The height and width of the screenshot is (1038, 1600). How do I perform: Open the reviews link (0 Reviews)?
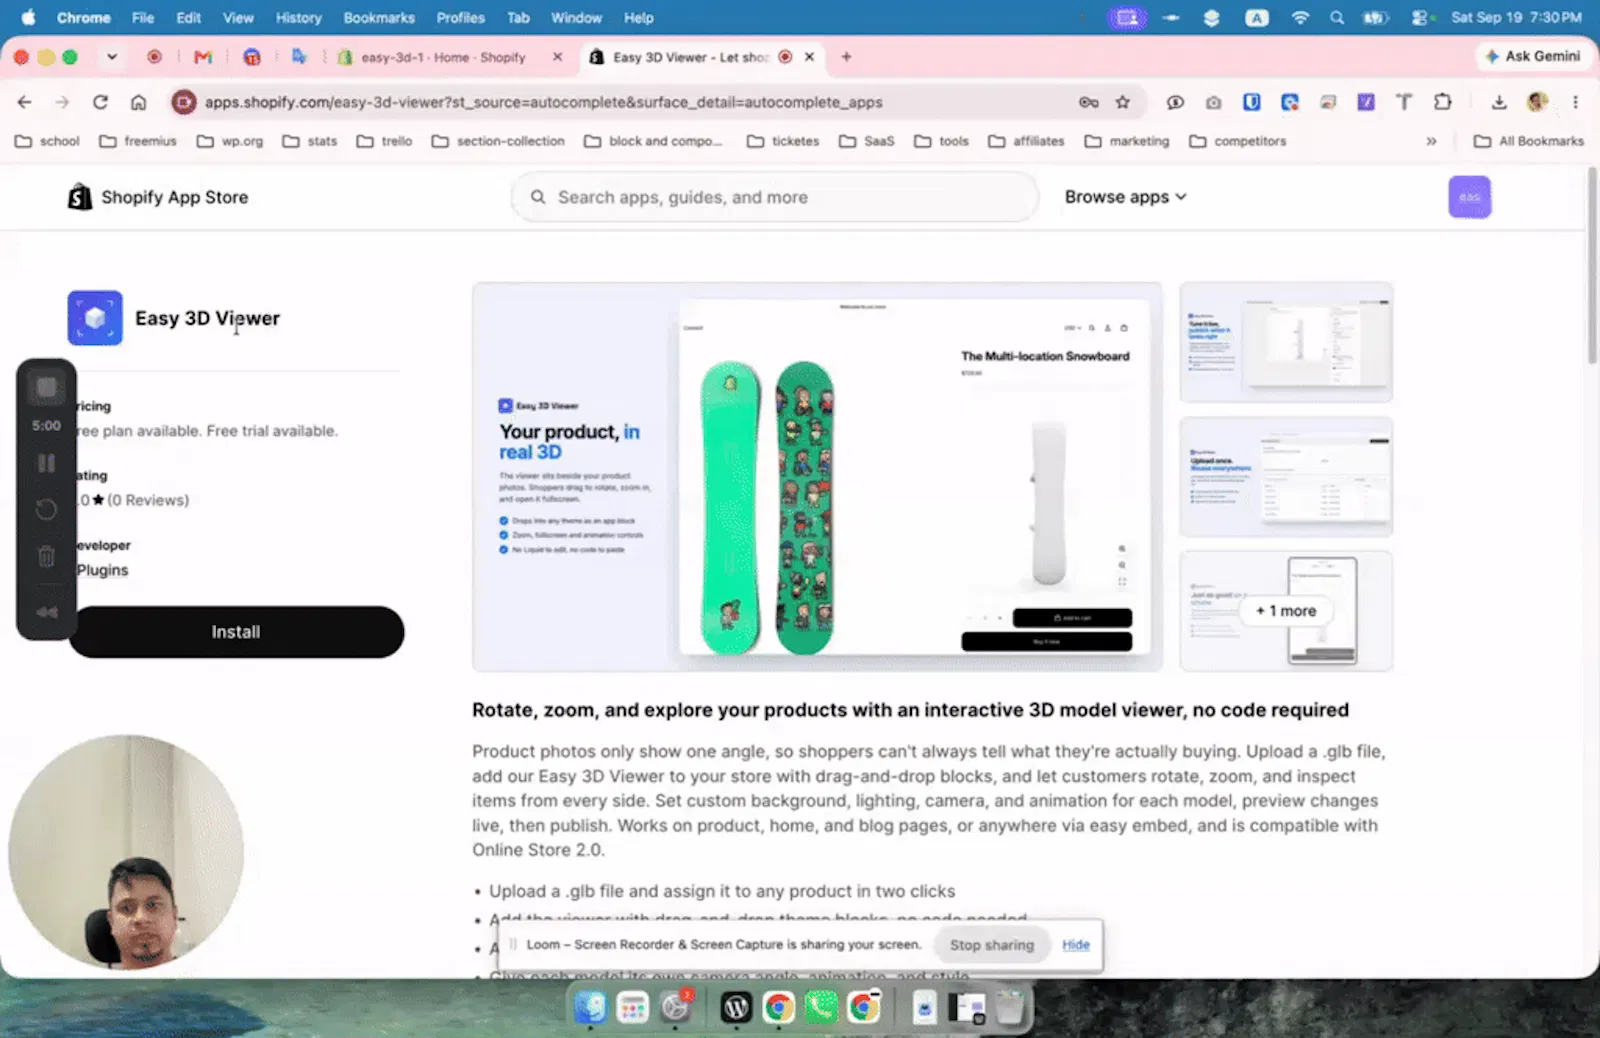148,500
